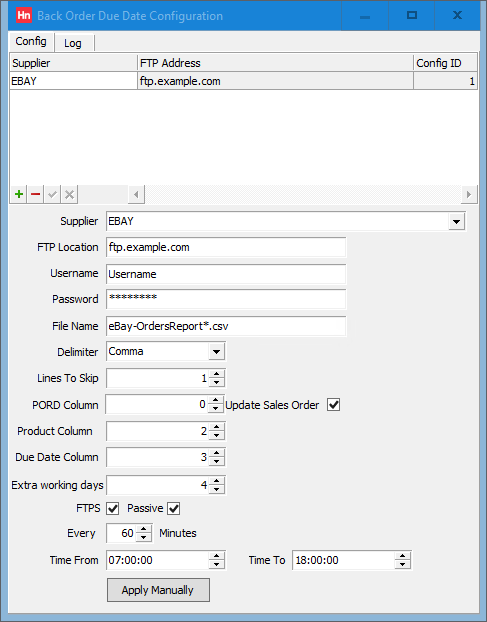Uncheck the FTPS checkbox
Viewport: 487px width, 622px height.
113,508
